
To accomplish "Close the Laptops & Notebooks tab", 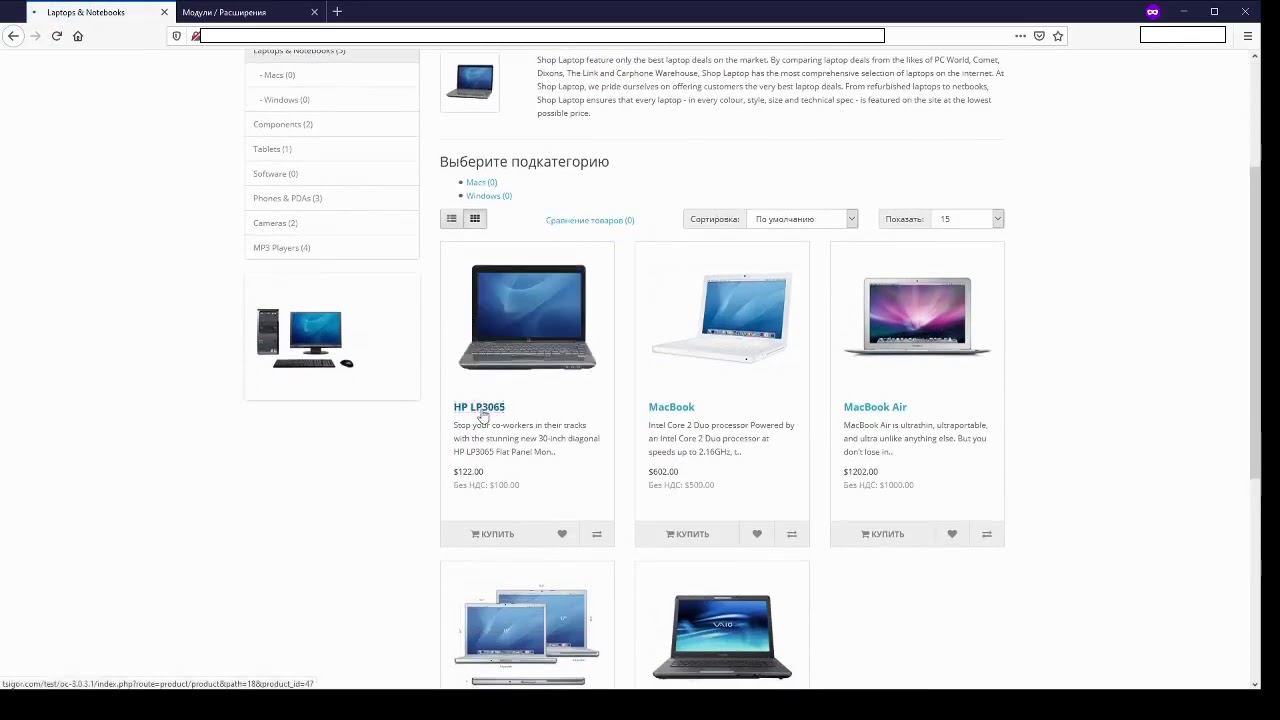I will coord(165,12).
